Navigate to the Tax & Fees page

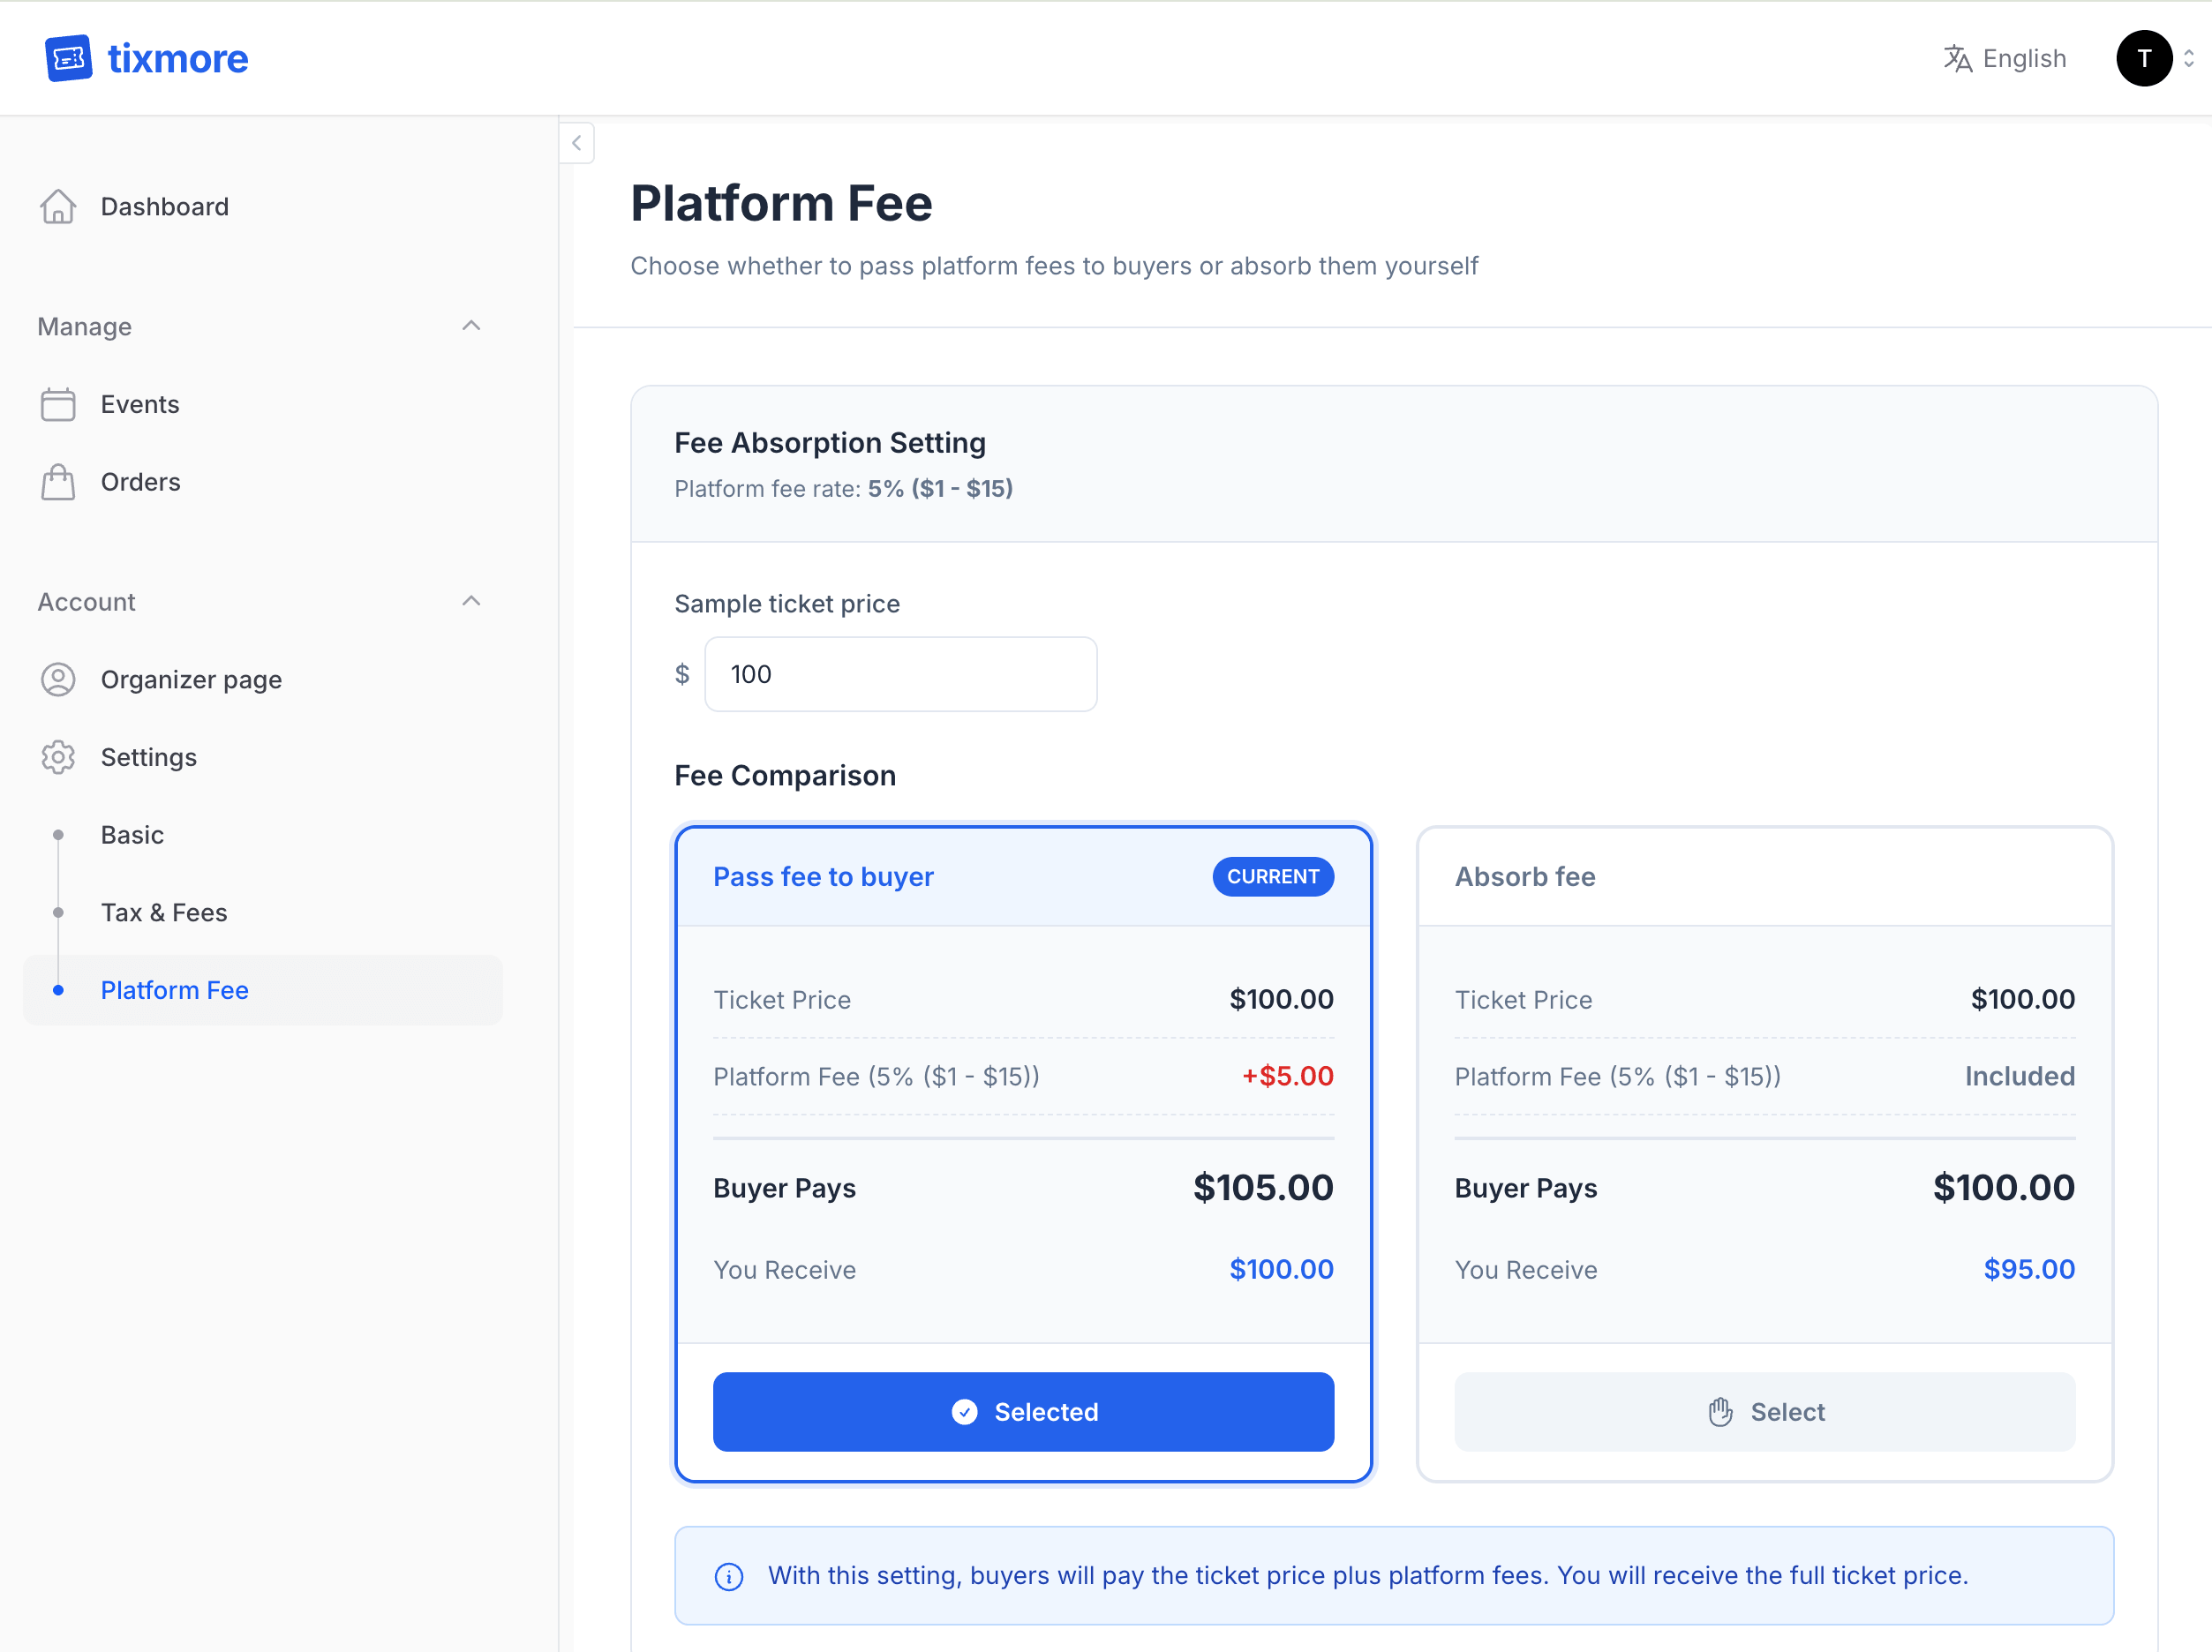[x=164, y=912]
